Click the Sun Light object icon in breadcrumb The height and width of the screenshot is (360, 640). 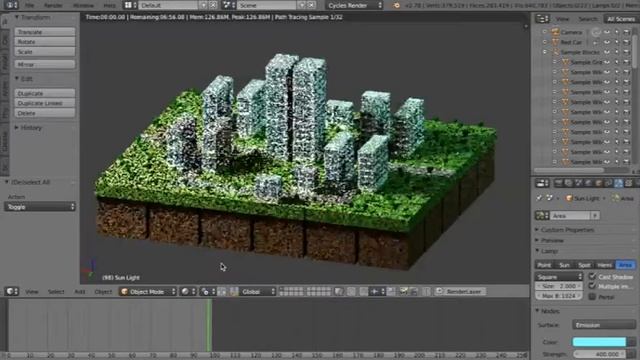pyautogui.click(x=569, y=198)
